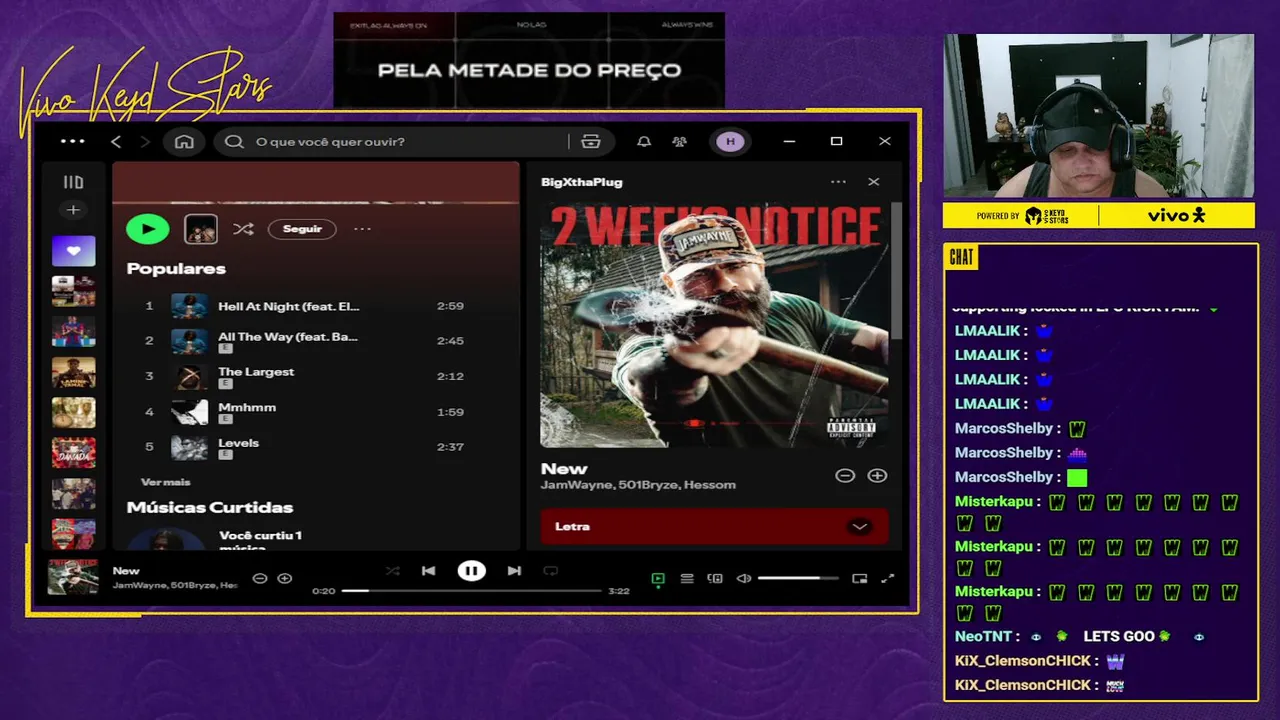Add song to Liked with panel plus icon
Image resolution: width=1280 pixels, height=720 pixels.
click(877, 476)
